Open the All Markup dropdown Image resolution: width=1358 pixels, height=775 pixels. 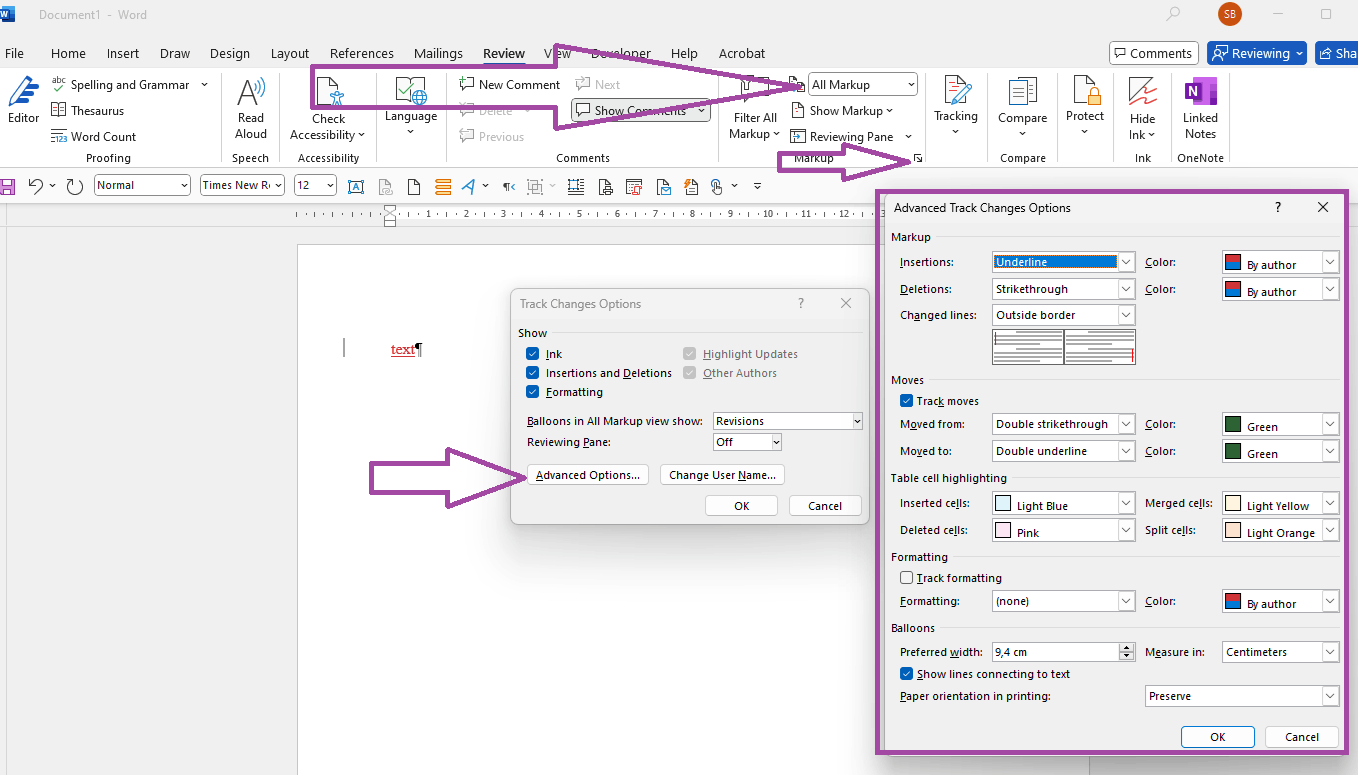pos(861,84)
